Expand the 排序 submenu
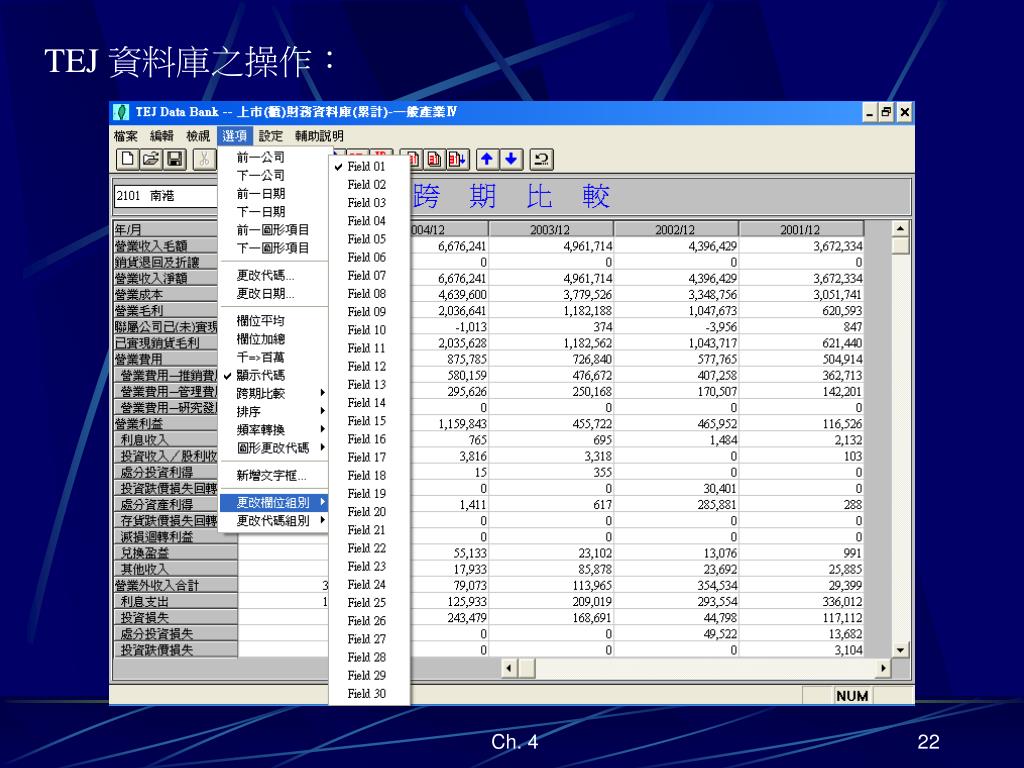The image size is (1024, 768). (273, 411)
